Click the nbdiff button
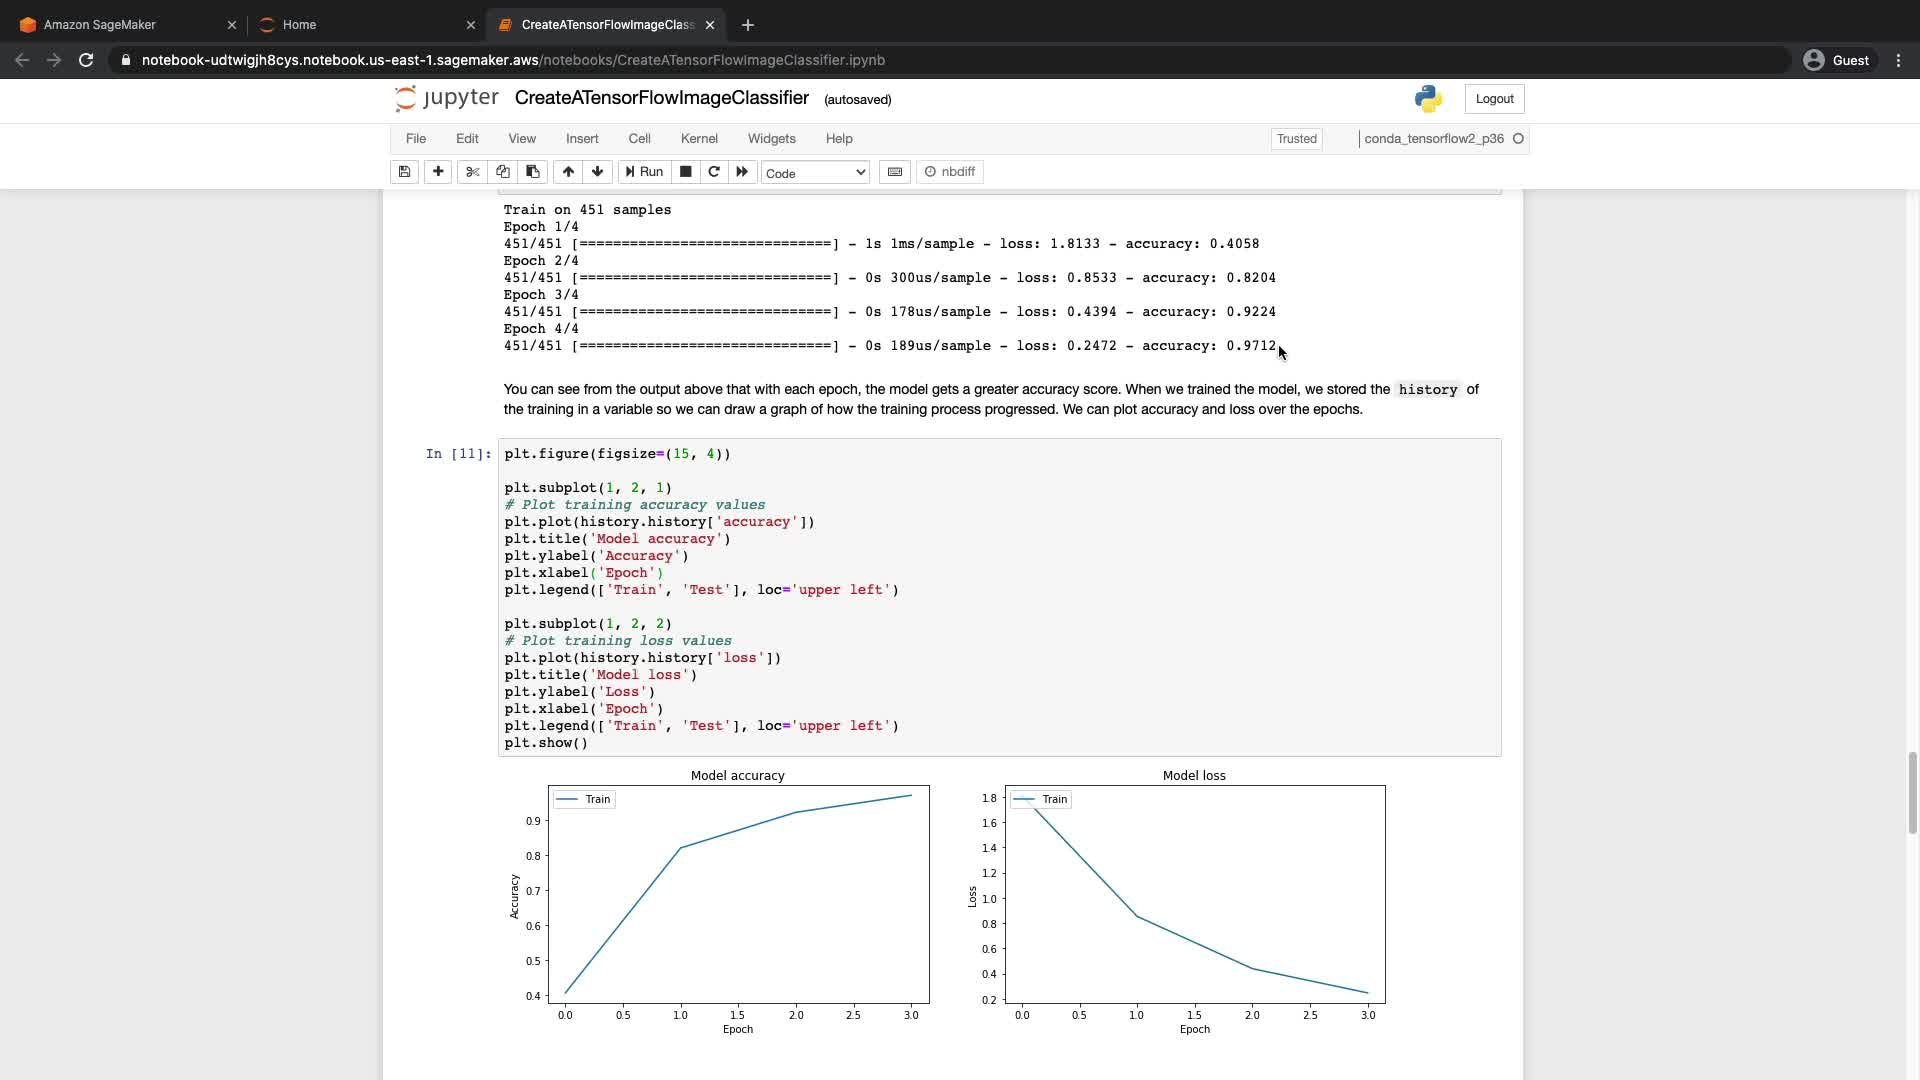Viewport: 1920px width, 1080px height. (x=950, y=172)
